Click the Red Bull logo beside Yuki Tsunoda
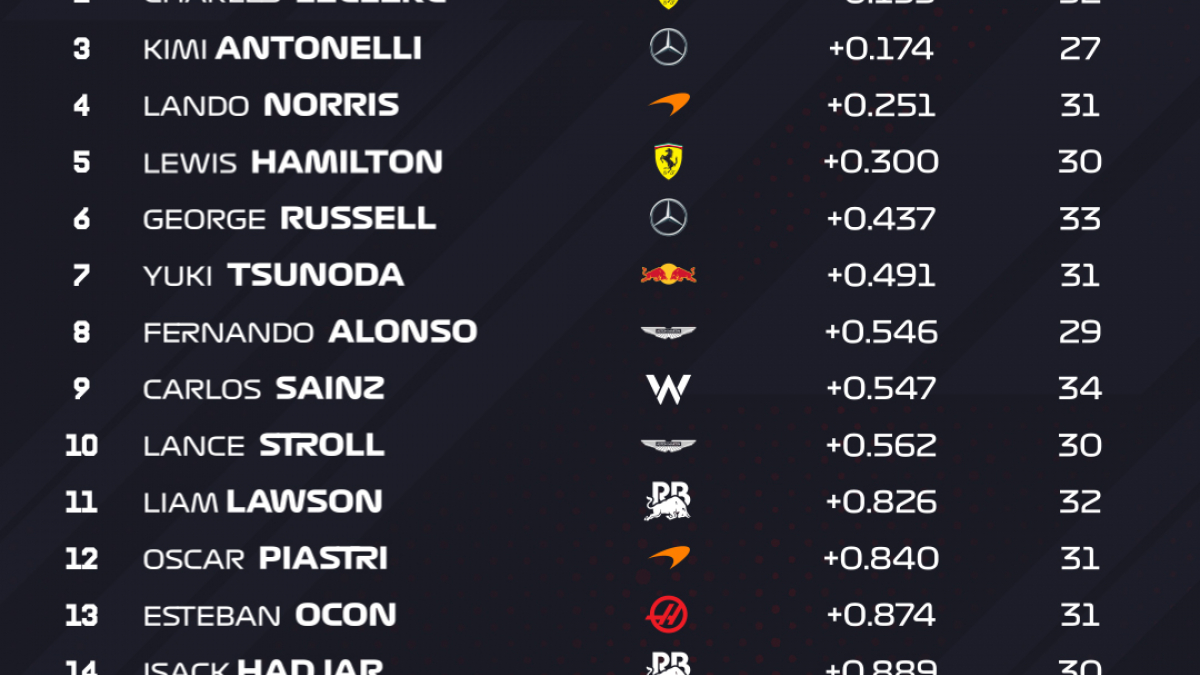The image size is (1200, 675). pyautogui.click(x=668, y=274)
